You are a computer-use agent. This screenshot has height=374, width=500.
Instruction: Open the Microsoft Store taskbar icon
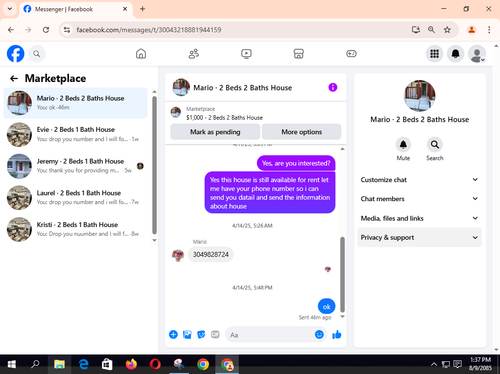pyautogui.click(x=107, y=364)
